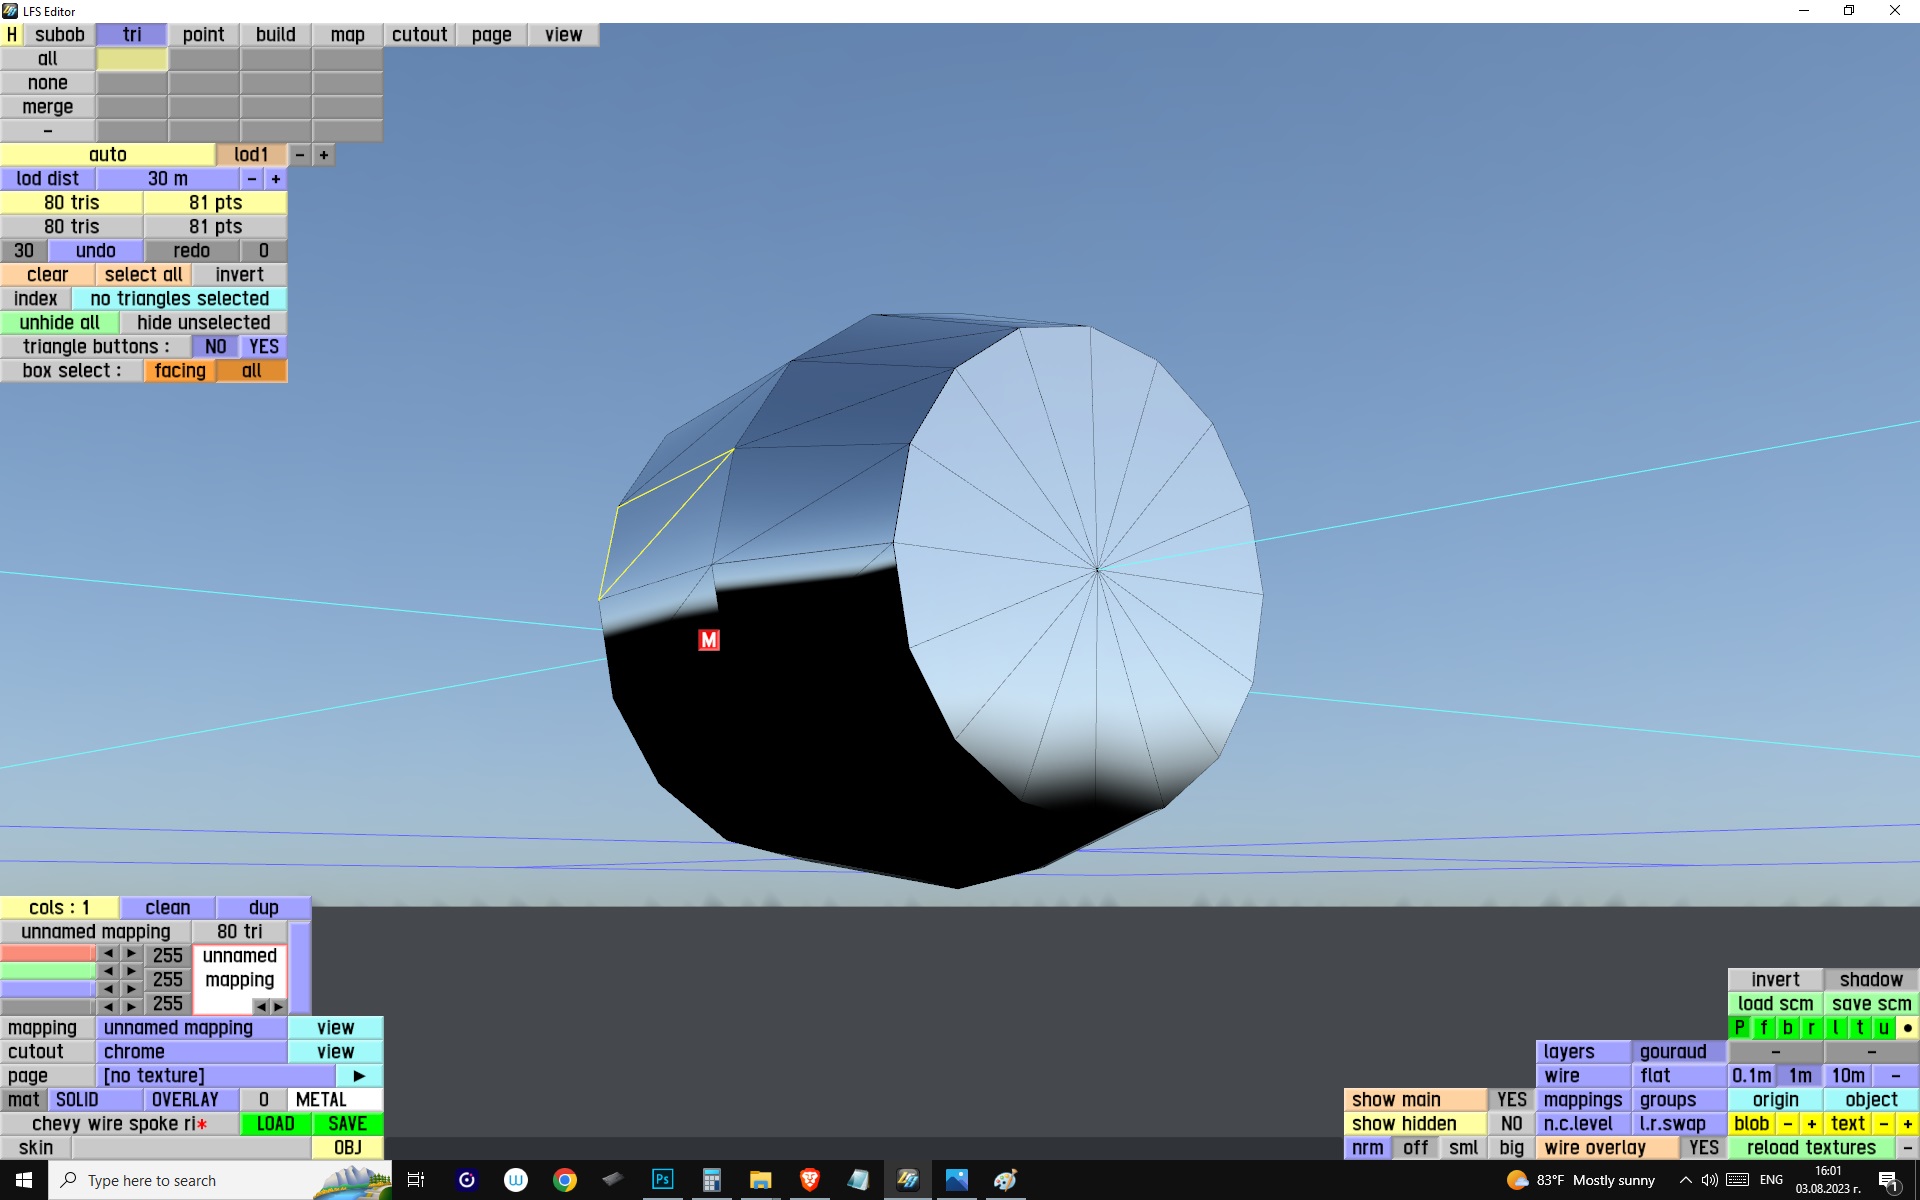Open the chrome cutout selector
1920x1200 pixels.
[191, 1052]
